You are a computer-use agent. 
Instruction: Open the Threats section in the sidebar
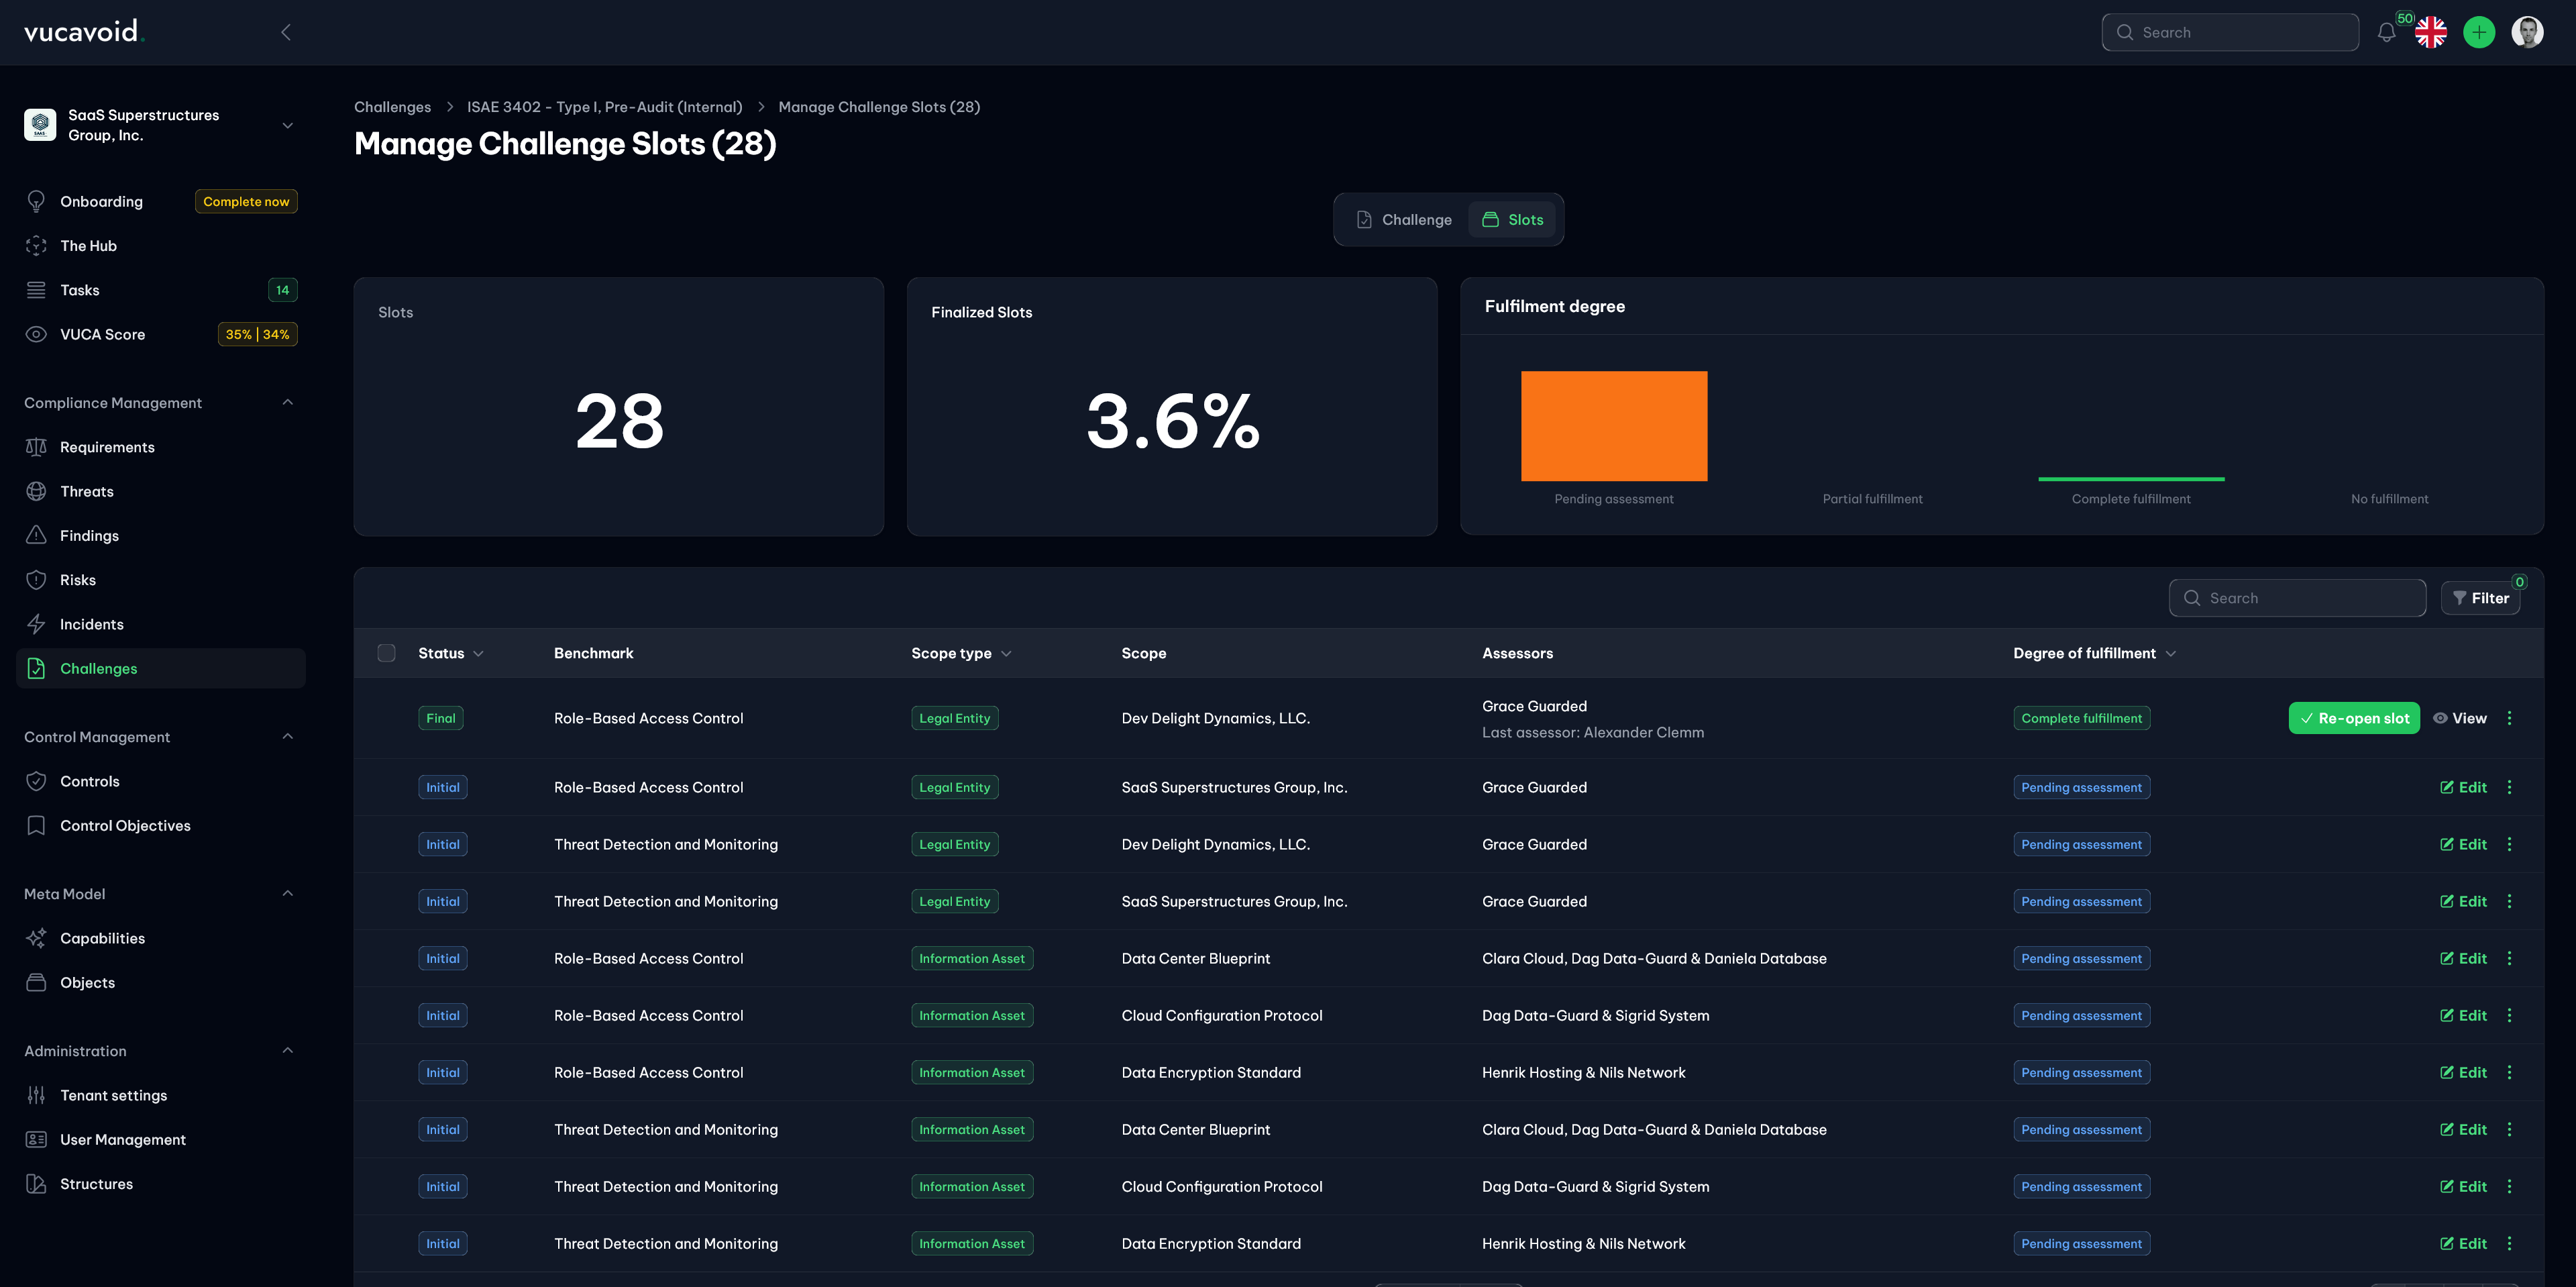(x=86, y=491)
